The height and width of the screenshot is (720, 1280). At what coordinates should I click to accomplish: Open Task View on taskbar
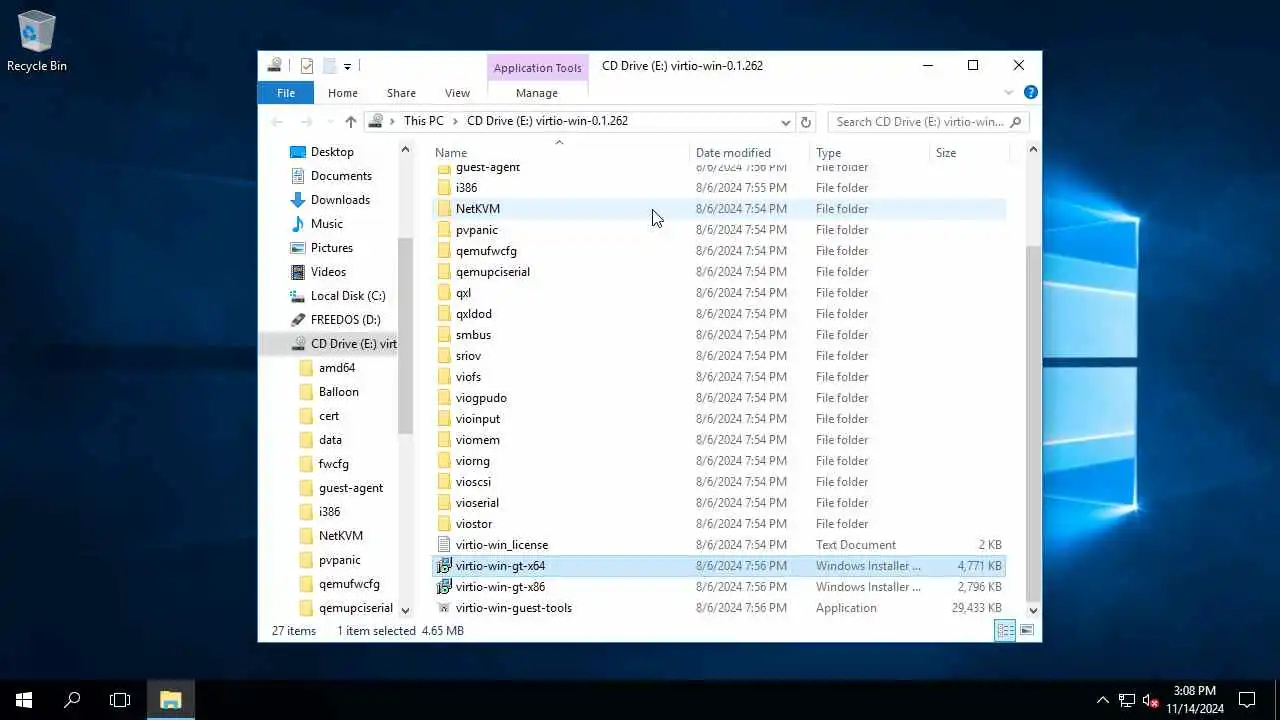(x=120, y=700)
